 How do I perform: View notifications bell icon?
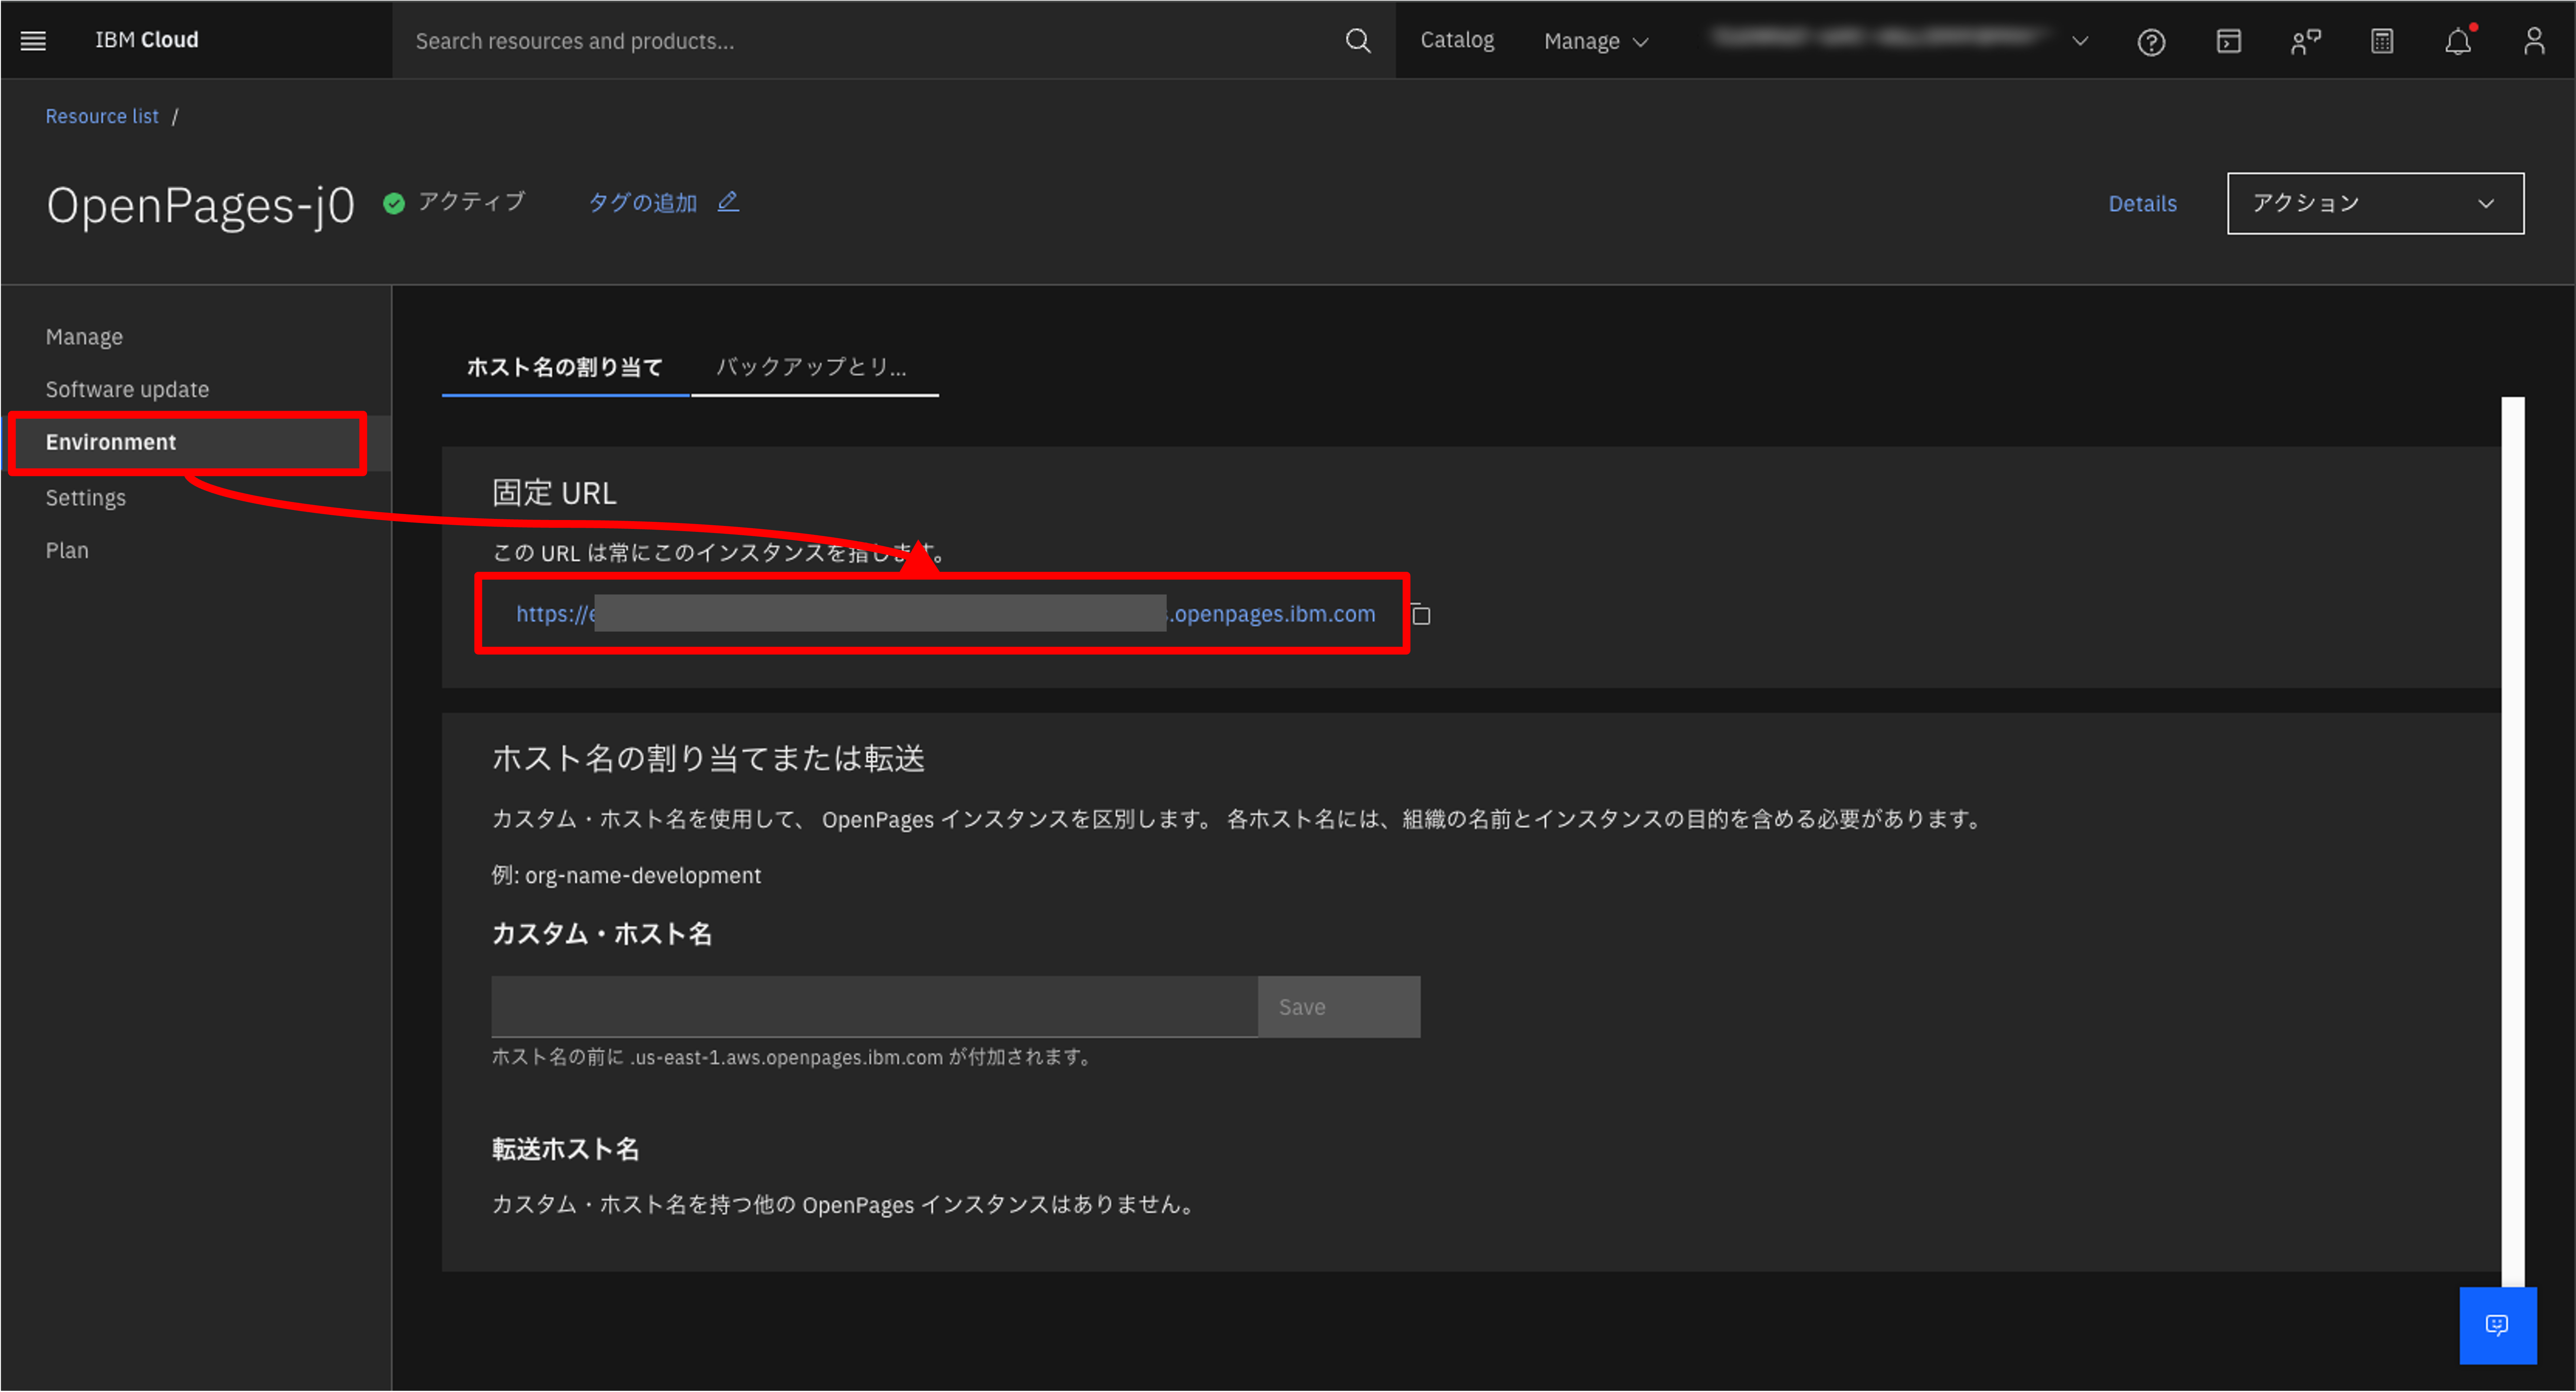(2458, 41)
